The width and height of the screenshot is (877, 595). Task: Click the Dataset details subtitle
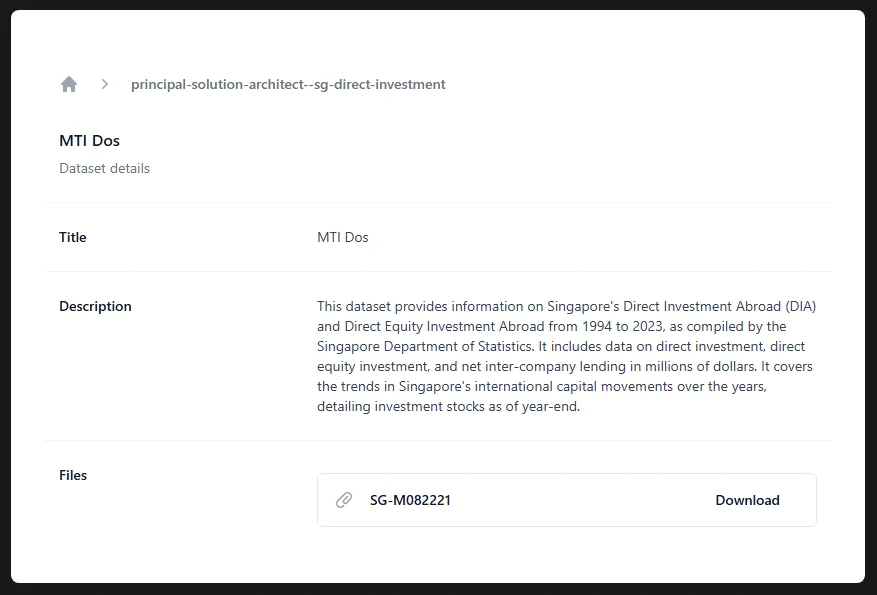point(104,168)
